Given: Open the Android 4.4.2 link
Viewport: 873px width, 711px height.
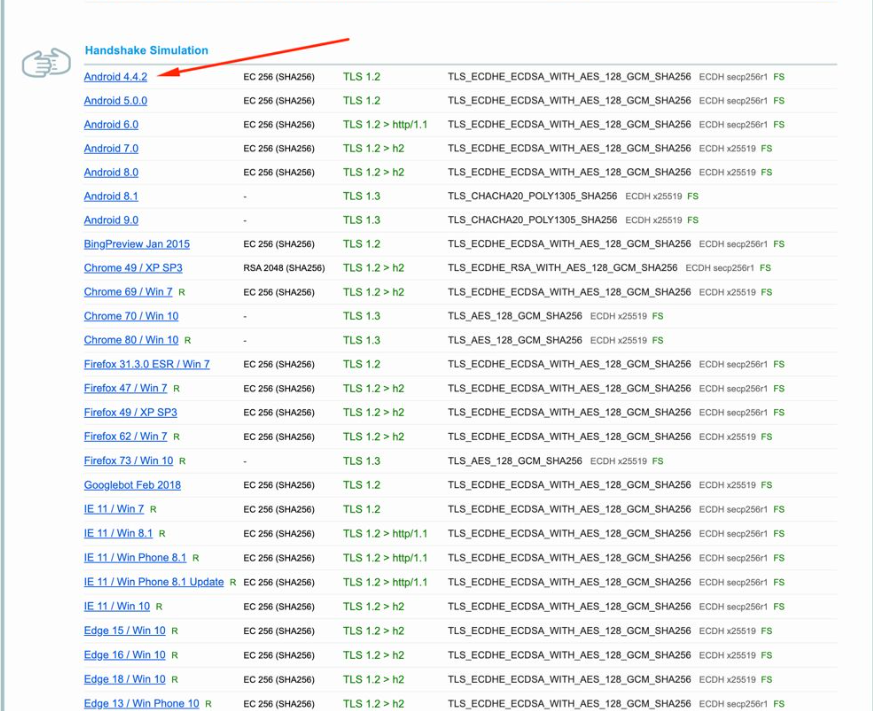Looking at the screenshot, I should 115,77.
